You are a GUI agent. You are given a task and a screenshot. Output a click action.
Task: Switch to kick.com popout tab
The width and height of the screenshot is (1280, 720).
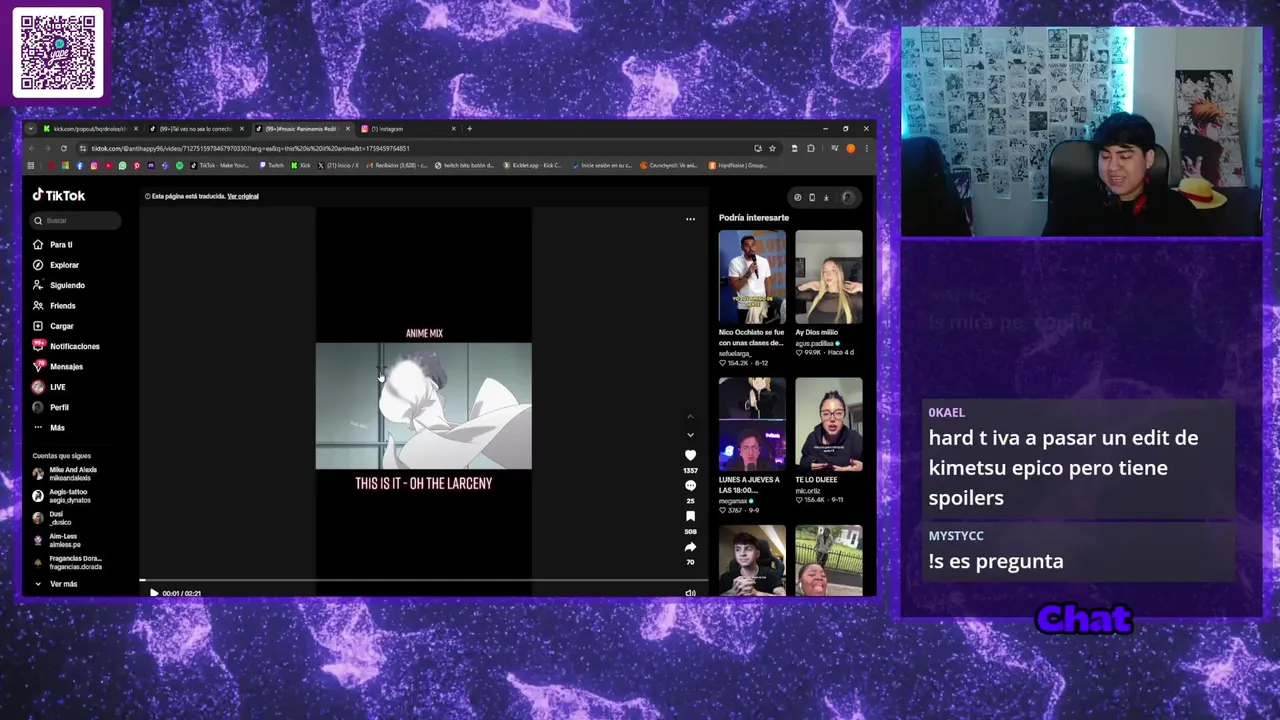89,129
